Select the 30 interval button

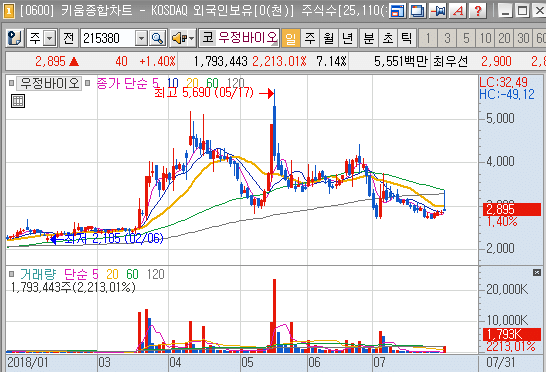[x=523, y=38]
